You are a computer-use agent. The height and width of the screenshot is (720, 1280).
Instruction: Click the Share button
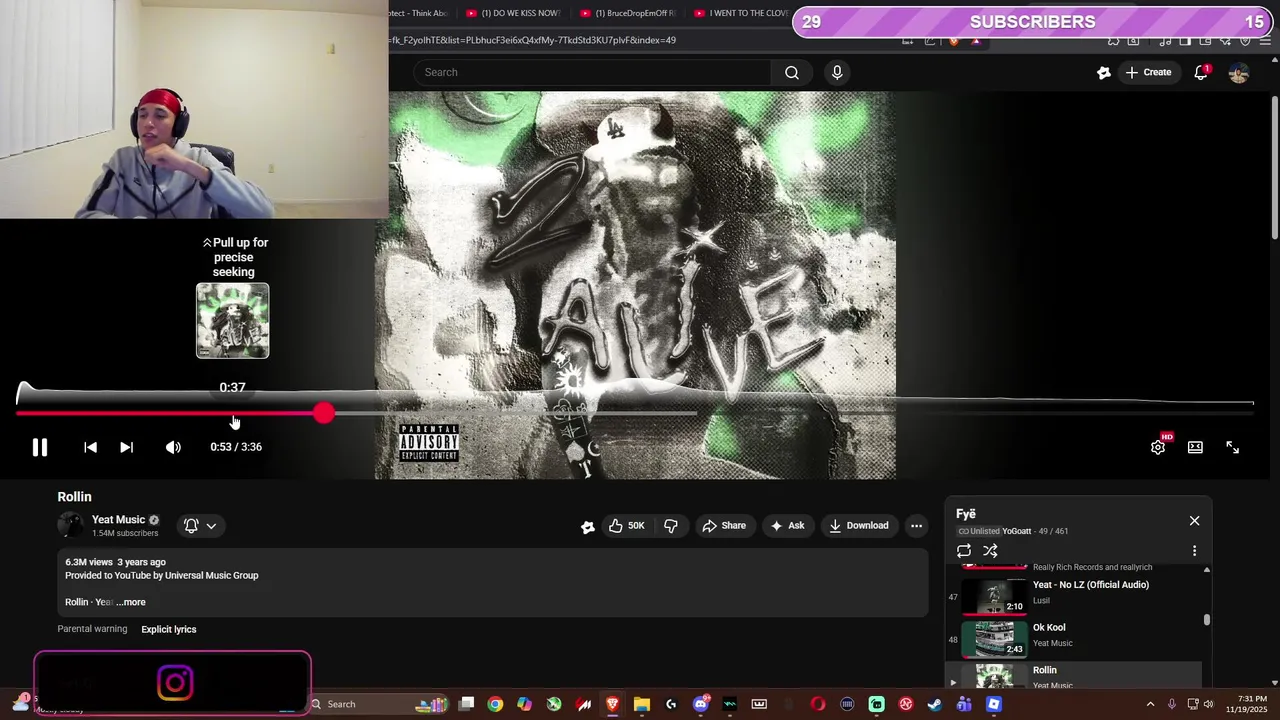(724, 525)
